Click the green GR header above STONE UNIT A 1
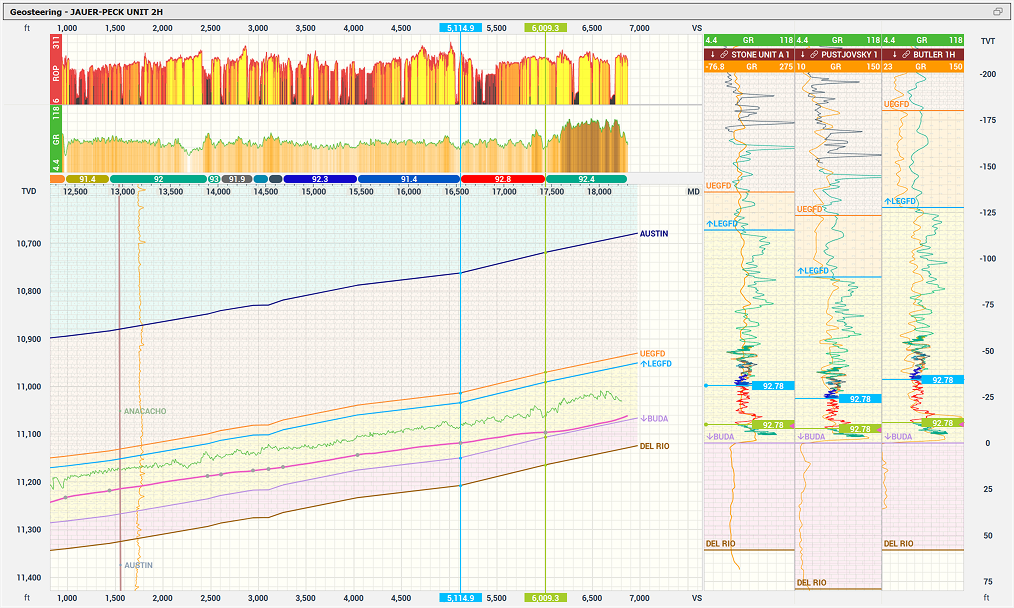Image resolution: width=1014 pixels, height=608 pixels. point(749,40)
